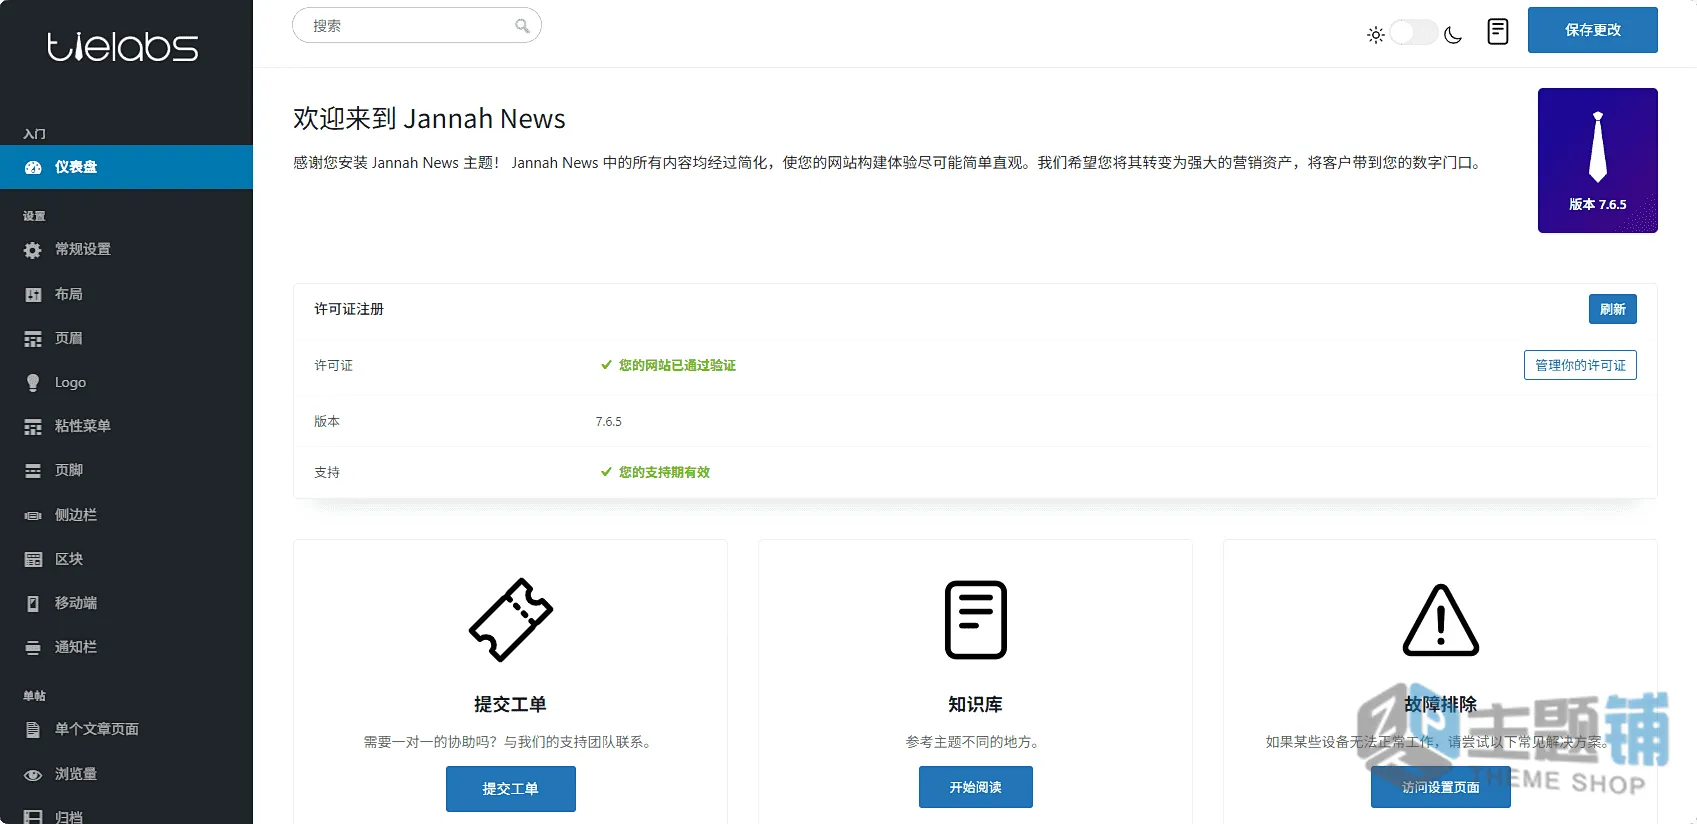Click 开始阅读 start reading button
The width and height of the screenshot is (1697, 824).
[x=976, y=787]
